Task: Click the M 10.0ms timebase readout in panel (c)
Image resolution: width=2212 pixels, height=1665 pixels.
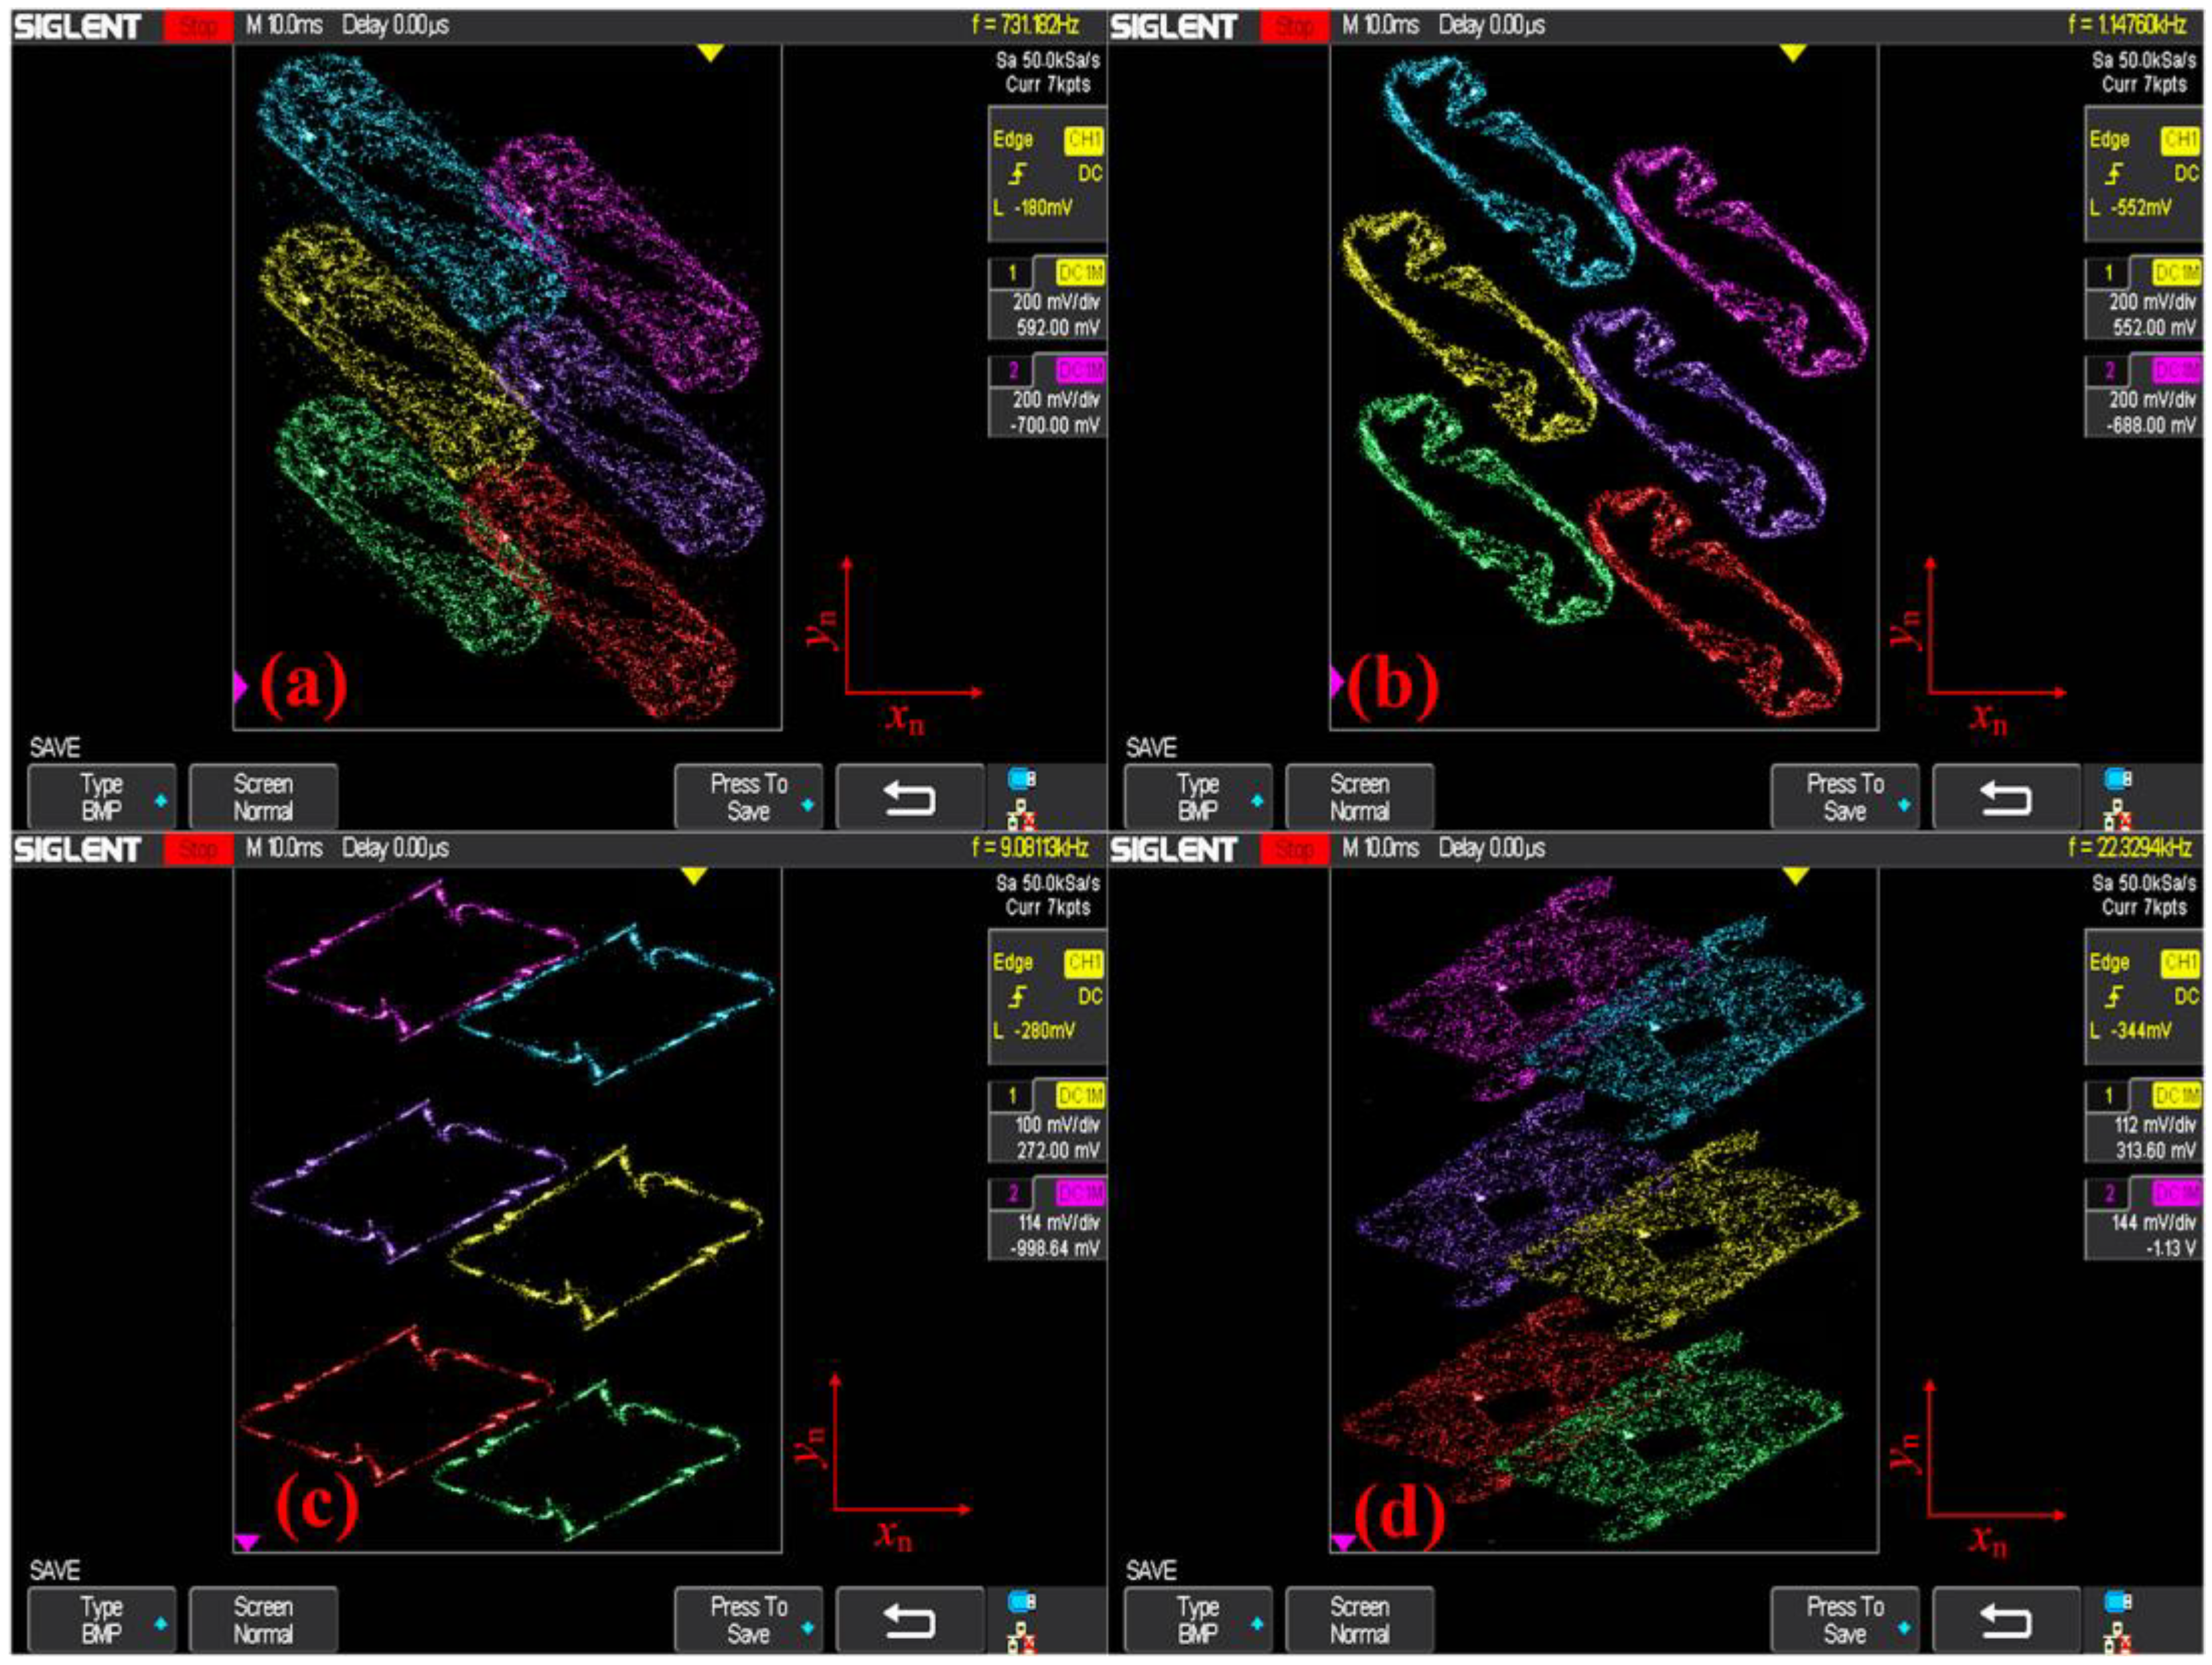Action: (284, 848)
